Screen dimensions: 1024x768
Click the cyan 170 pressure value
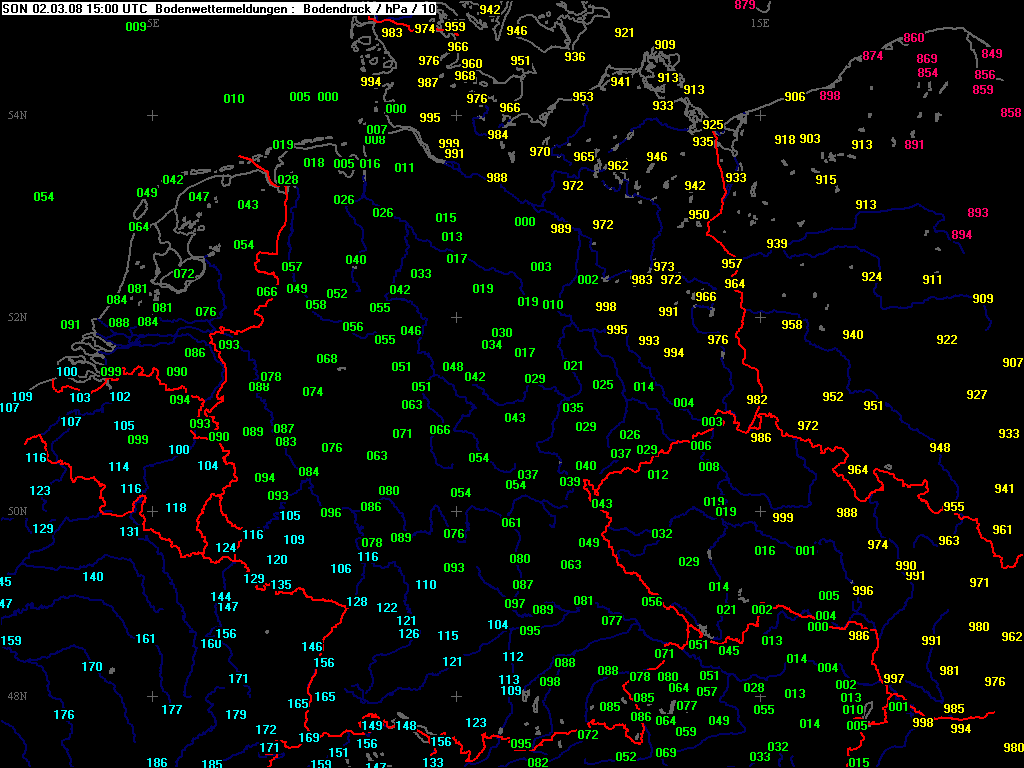(x=91, y=667)
